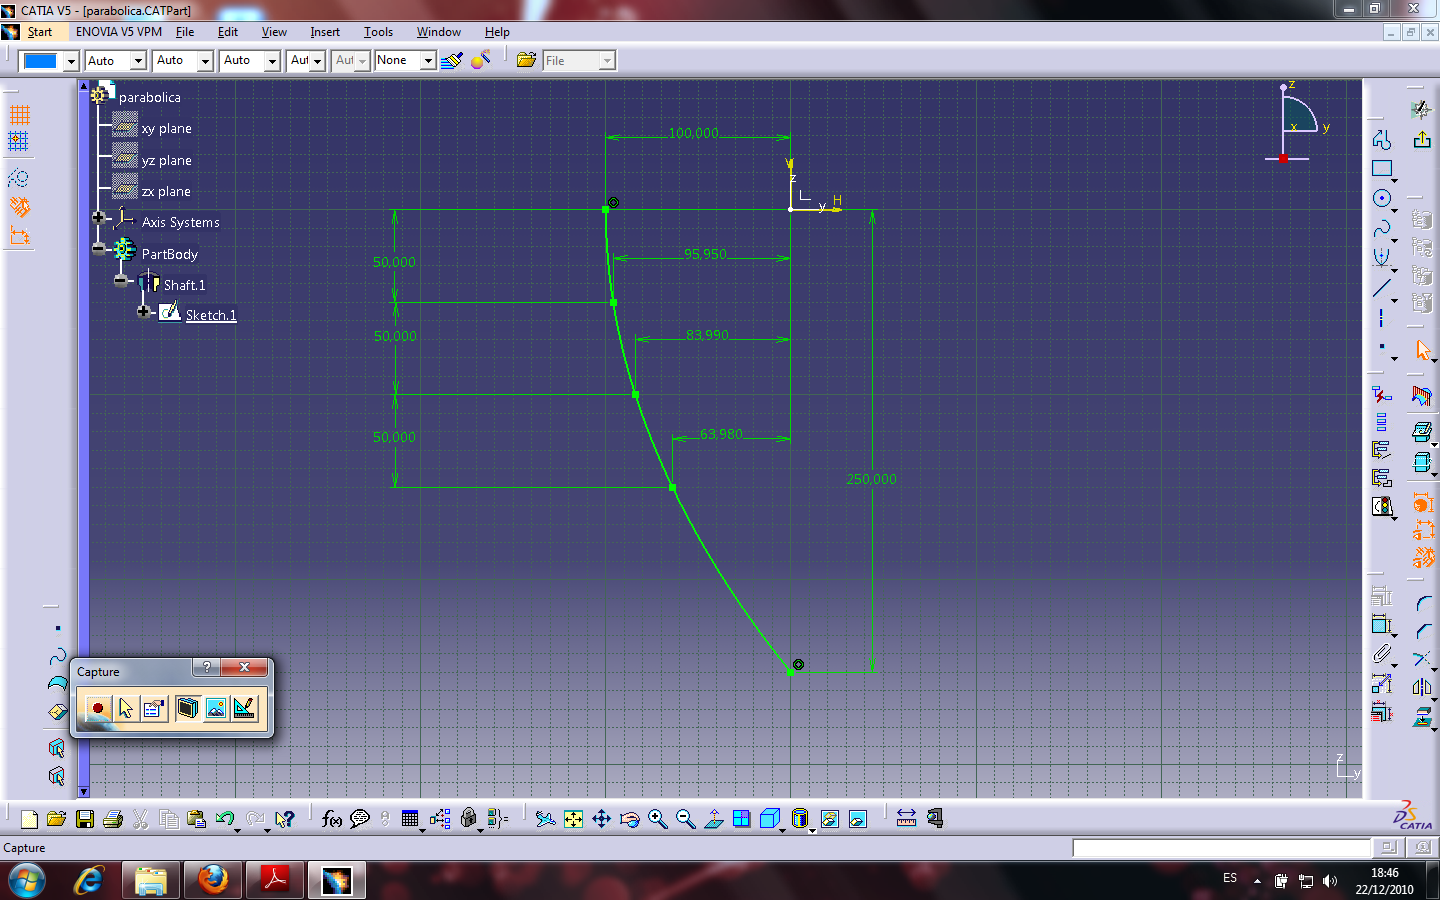This screenshot has width=1440, height=900.
Task: Select the Chamfer tool
Action: click(1422, 630)
